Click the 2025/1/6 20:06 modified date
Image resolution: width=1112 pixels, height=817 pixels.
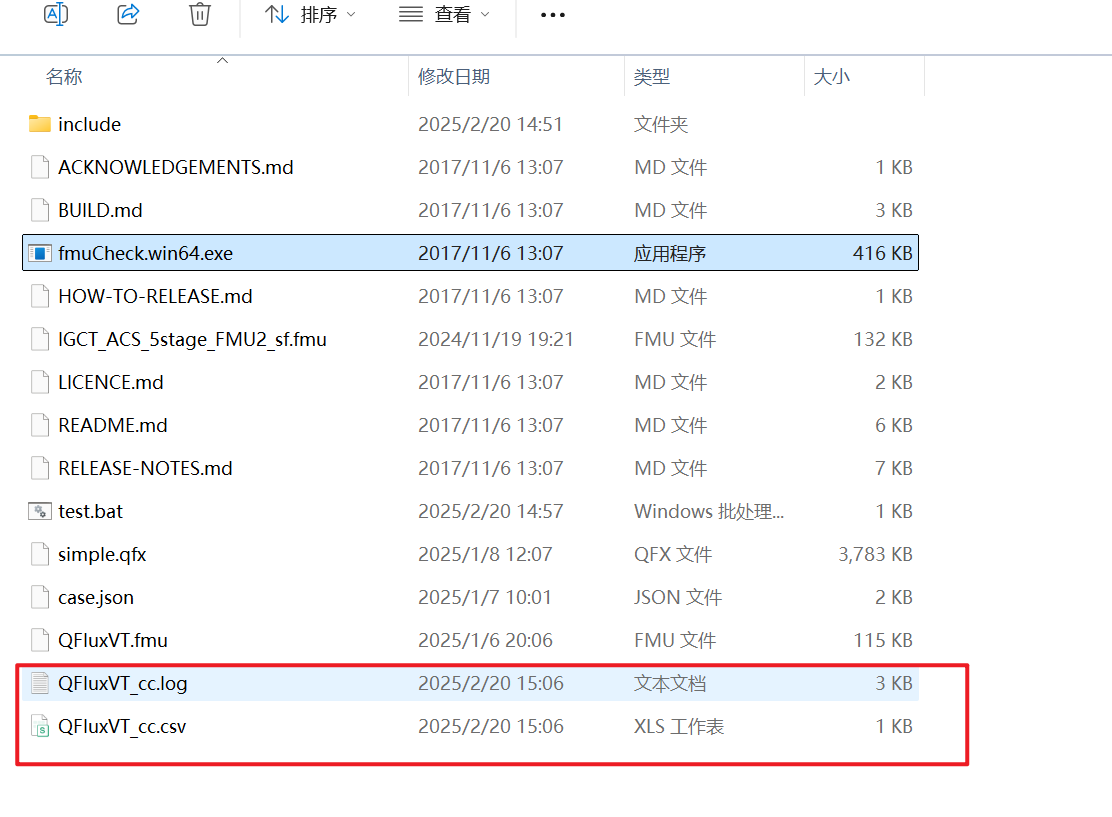click(485, 640)
